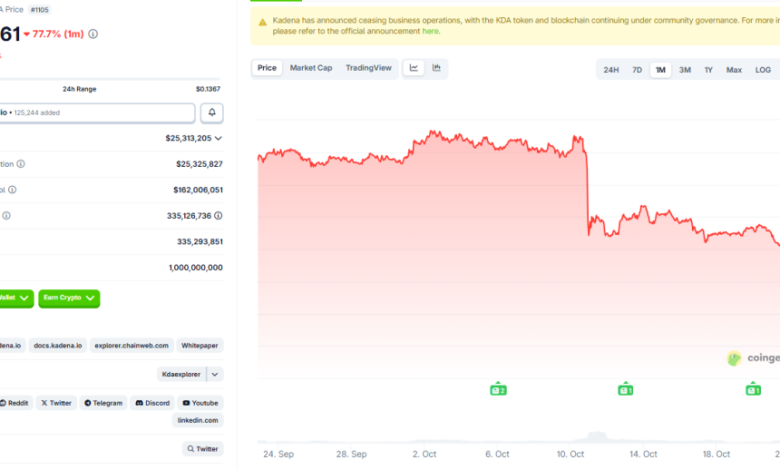Click info icon next to 77.7% change
780x470 pixels.
(93, 34)
